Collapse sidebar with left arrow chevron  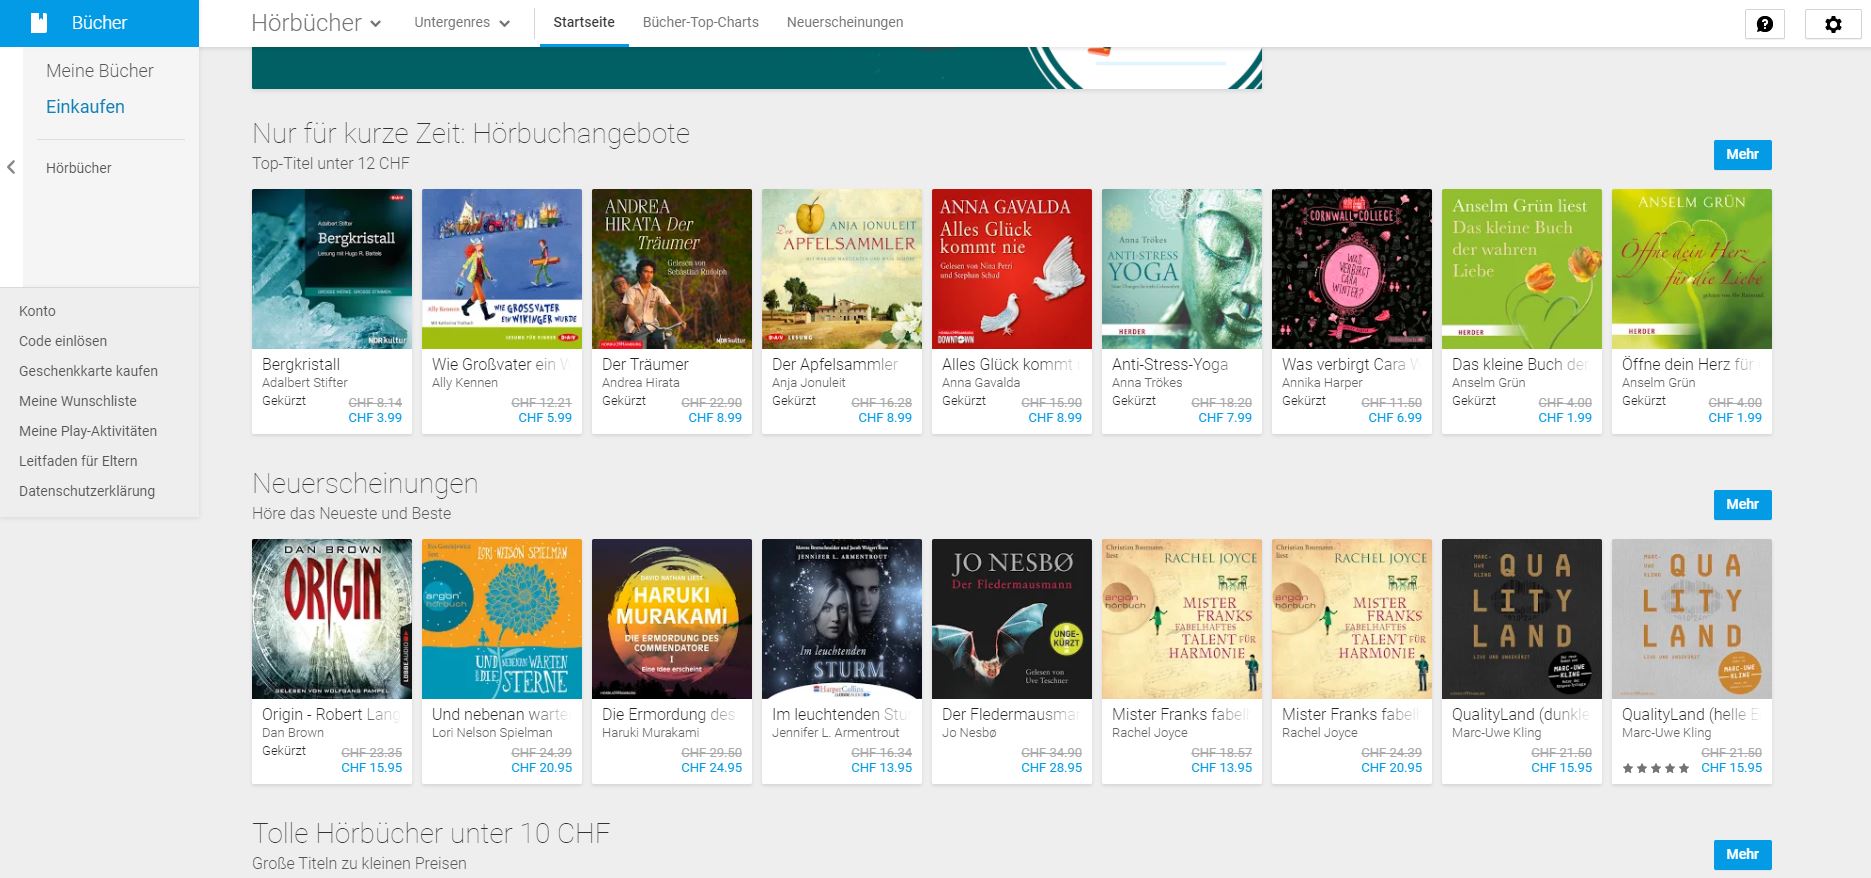[11, 167]
